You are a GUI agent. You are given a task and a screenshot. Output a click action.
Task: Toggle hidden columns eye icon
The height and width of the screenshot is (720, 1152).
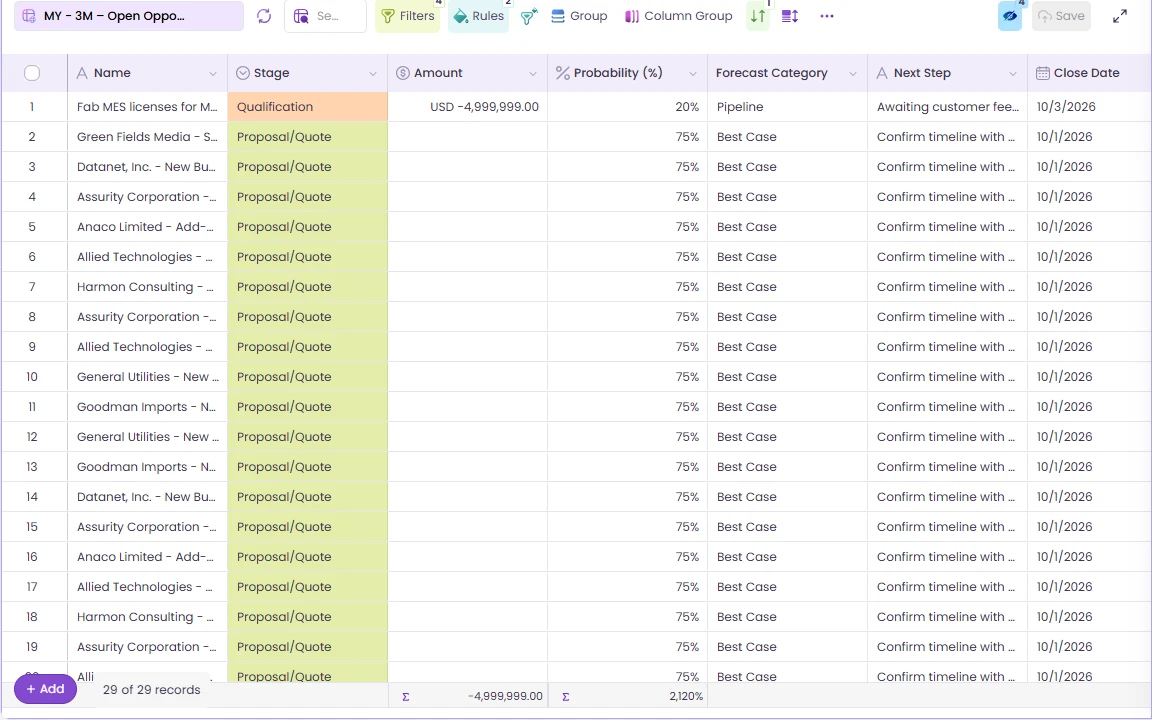(x=1010, y=16)
